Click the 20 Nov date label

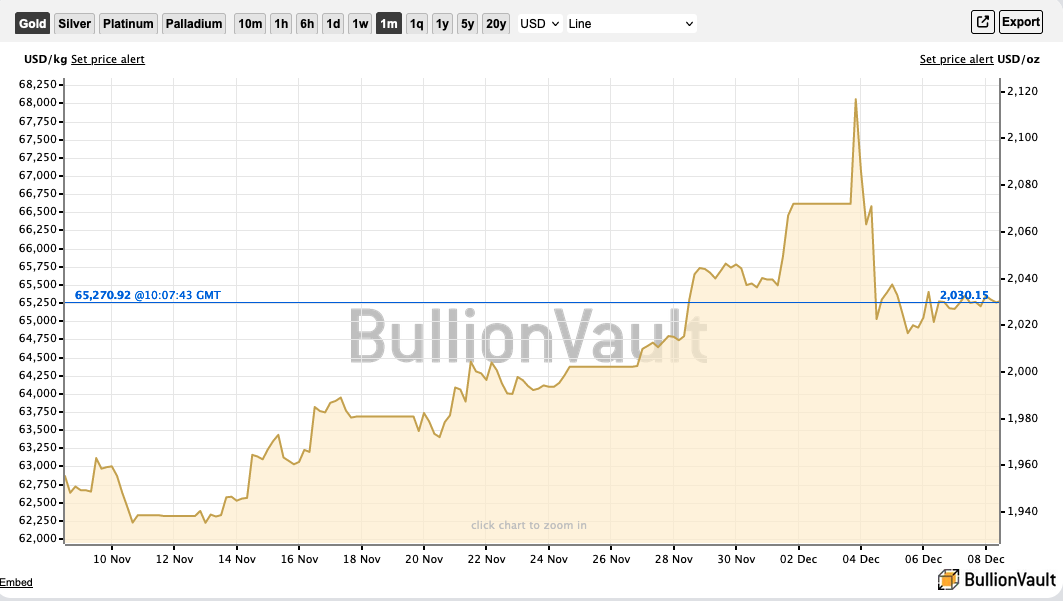(x=424, y=559)
